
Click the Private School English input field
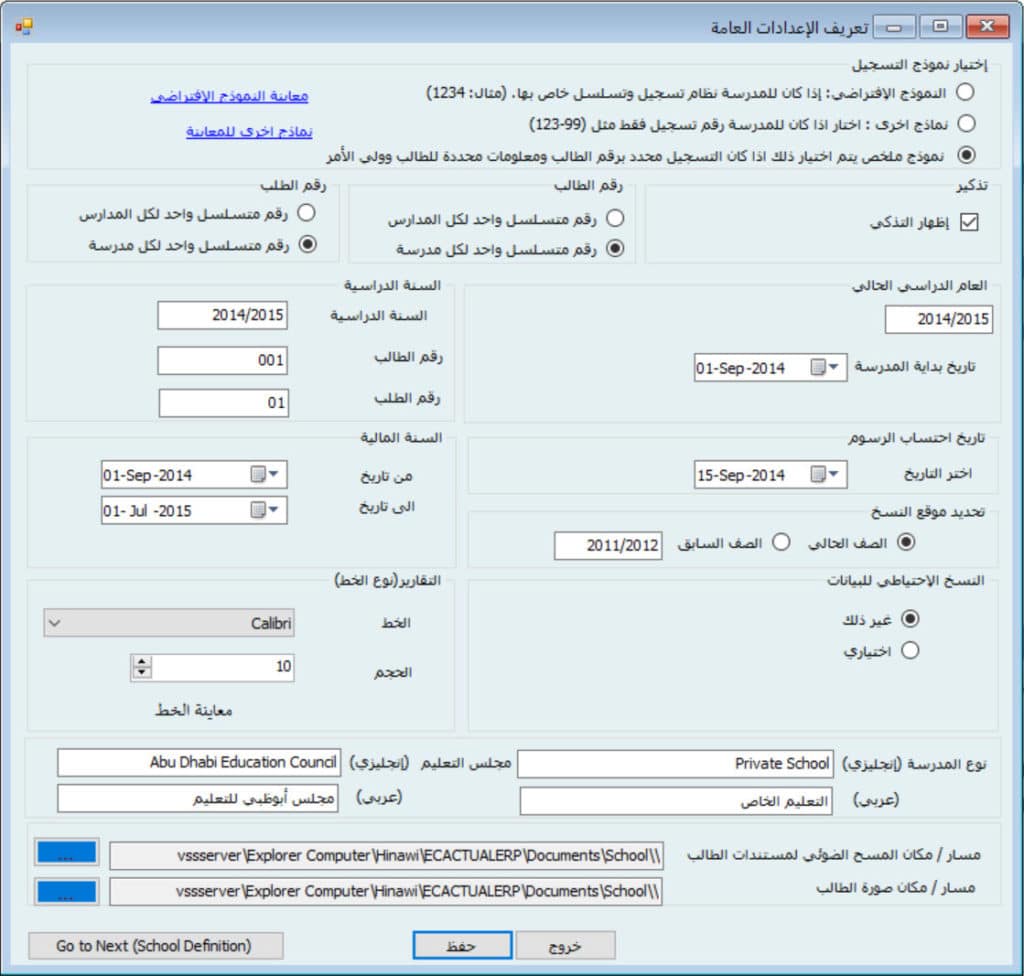click(675, 764)
